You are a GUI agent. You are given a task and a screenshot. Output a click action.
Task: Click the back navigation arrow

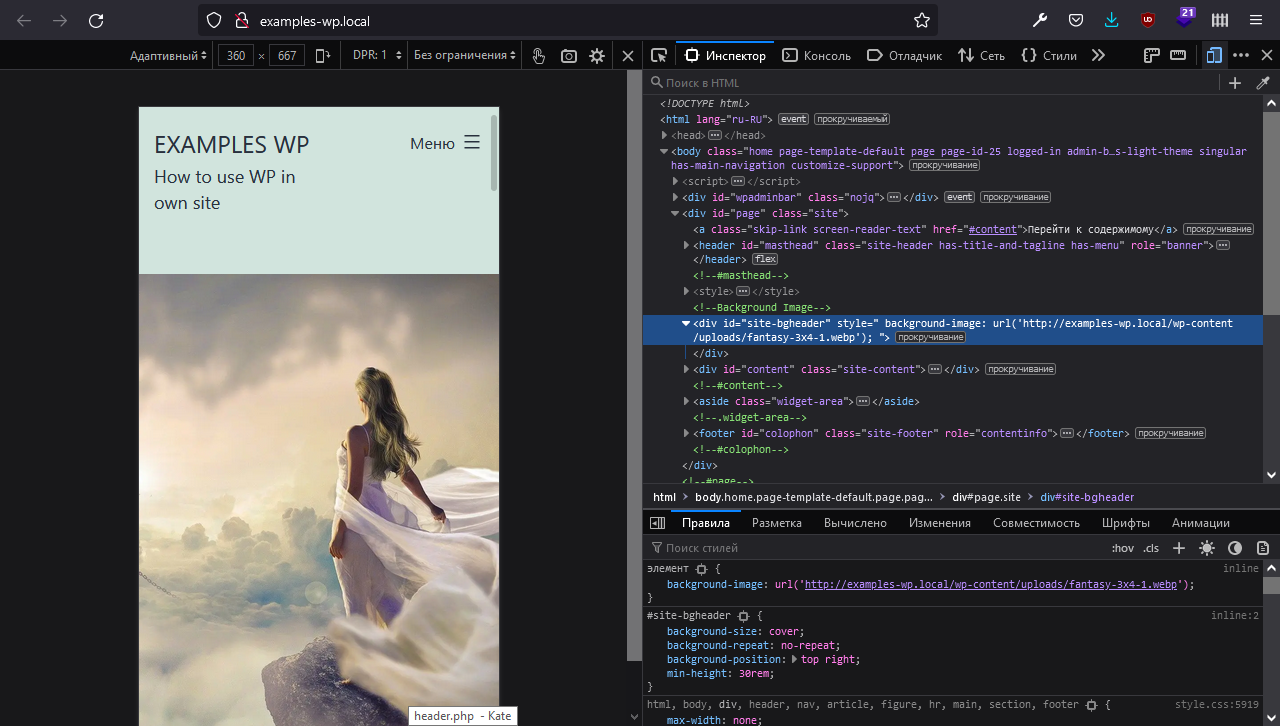click(x=24, y=20)
